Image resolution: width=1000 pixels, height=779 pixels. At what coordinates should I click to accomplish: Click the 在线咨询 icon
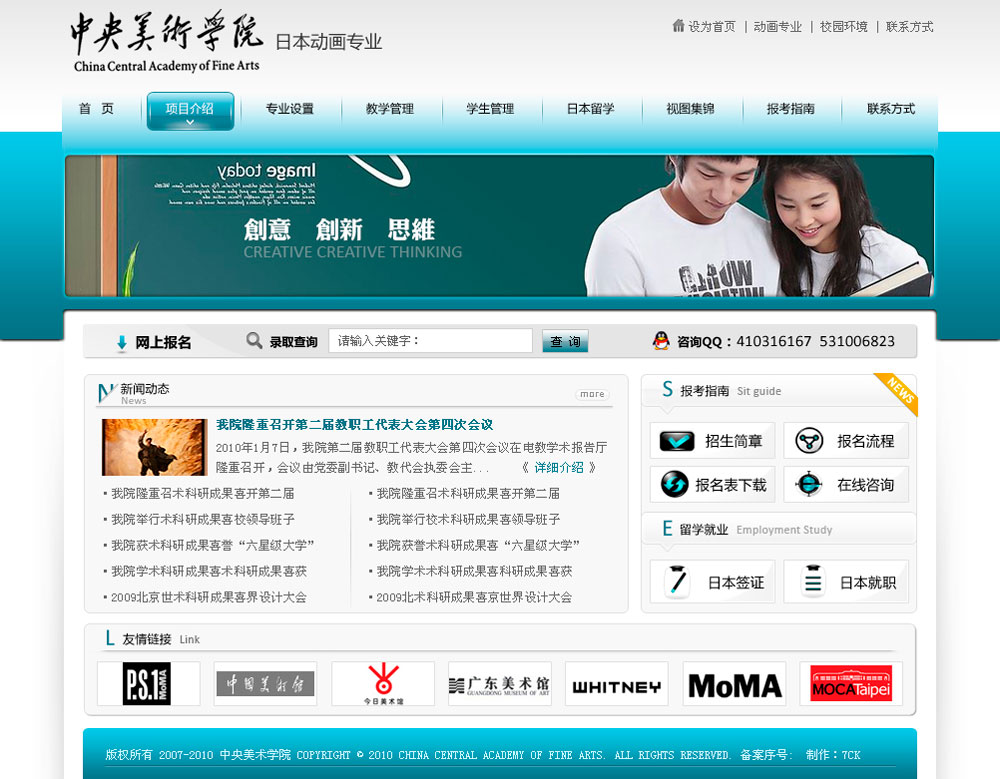coord(809,485)
